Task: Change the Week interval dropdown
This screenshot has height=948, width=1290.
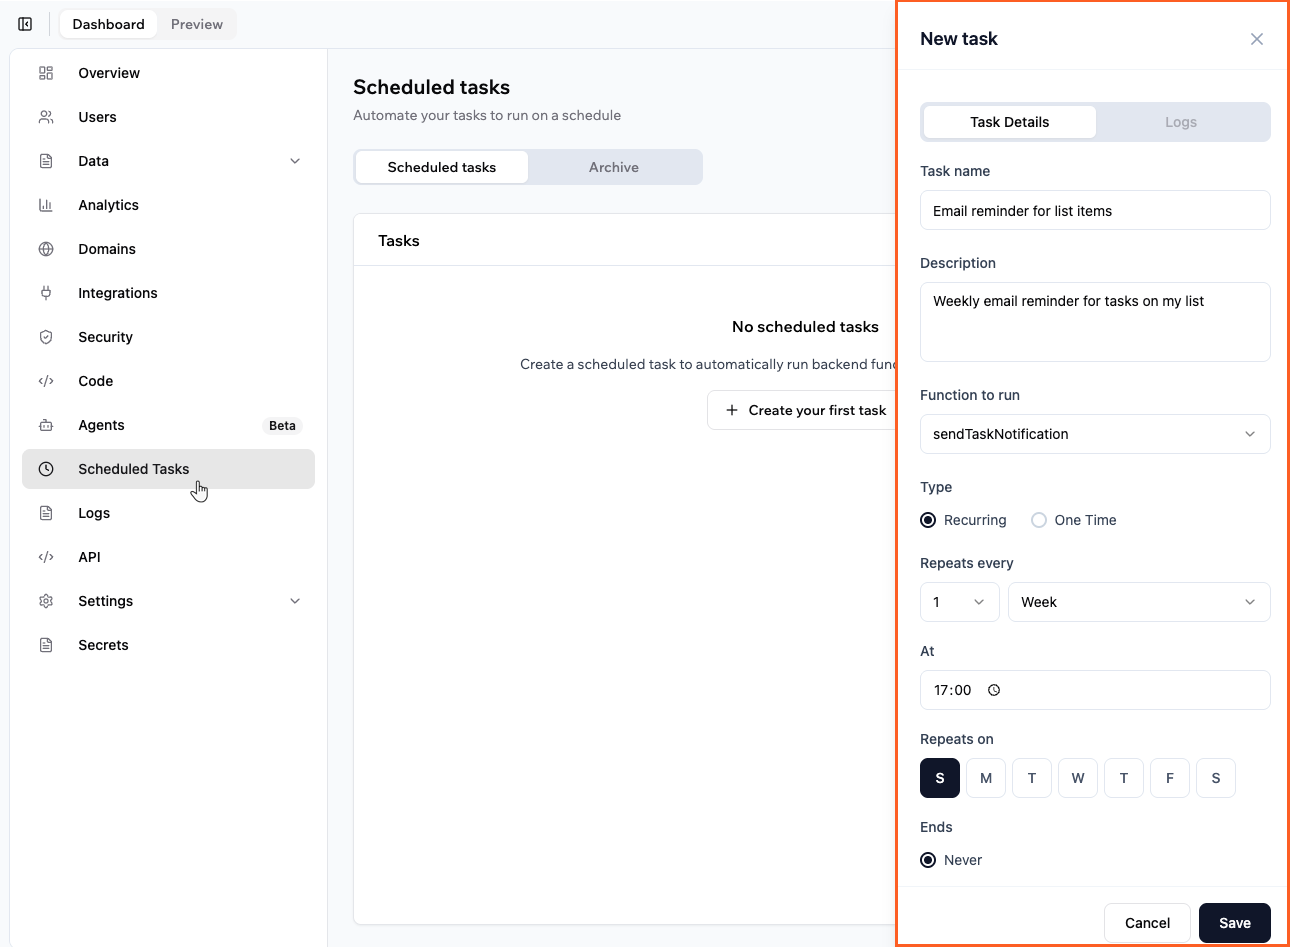Action: (x=1139, y=602)
